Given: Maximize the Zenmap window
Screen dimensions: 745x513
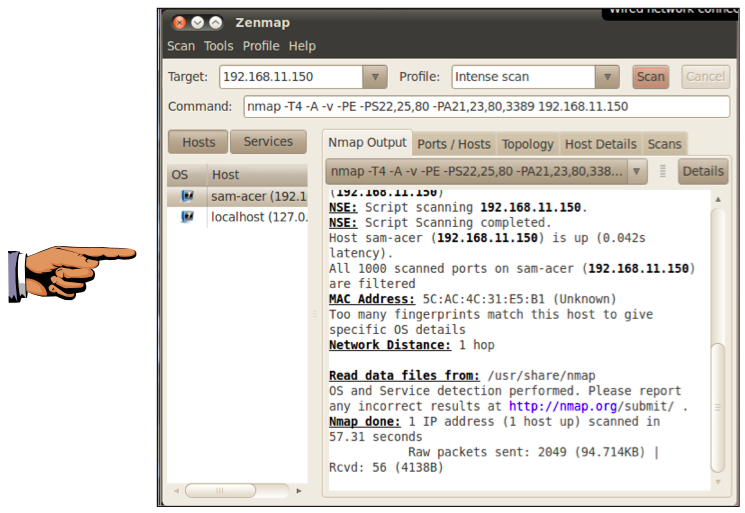Looking at the screenshot, I should click(x=216, y=22).
